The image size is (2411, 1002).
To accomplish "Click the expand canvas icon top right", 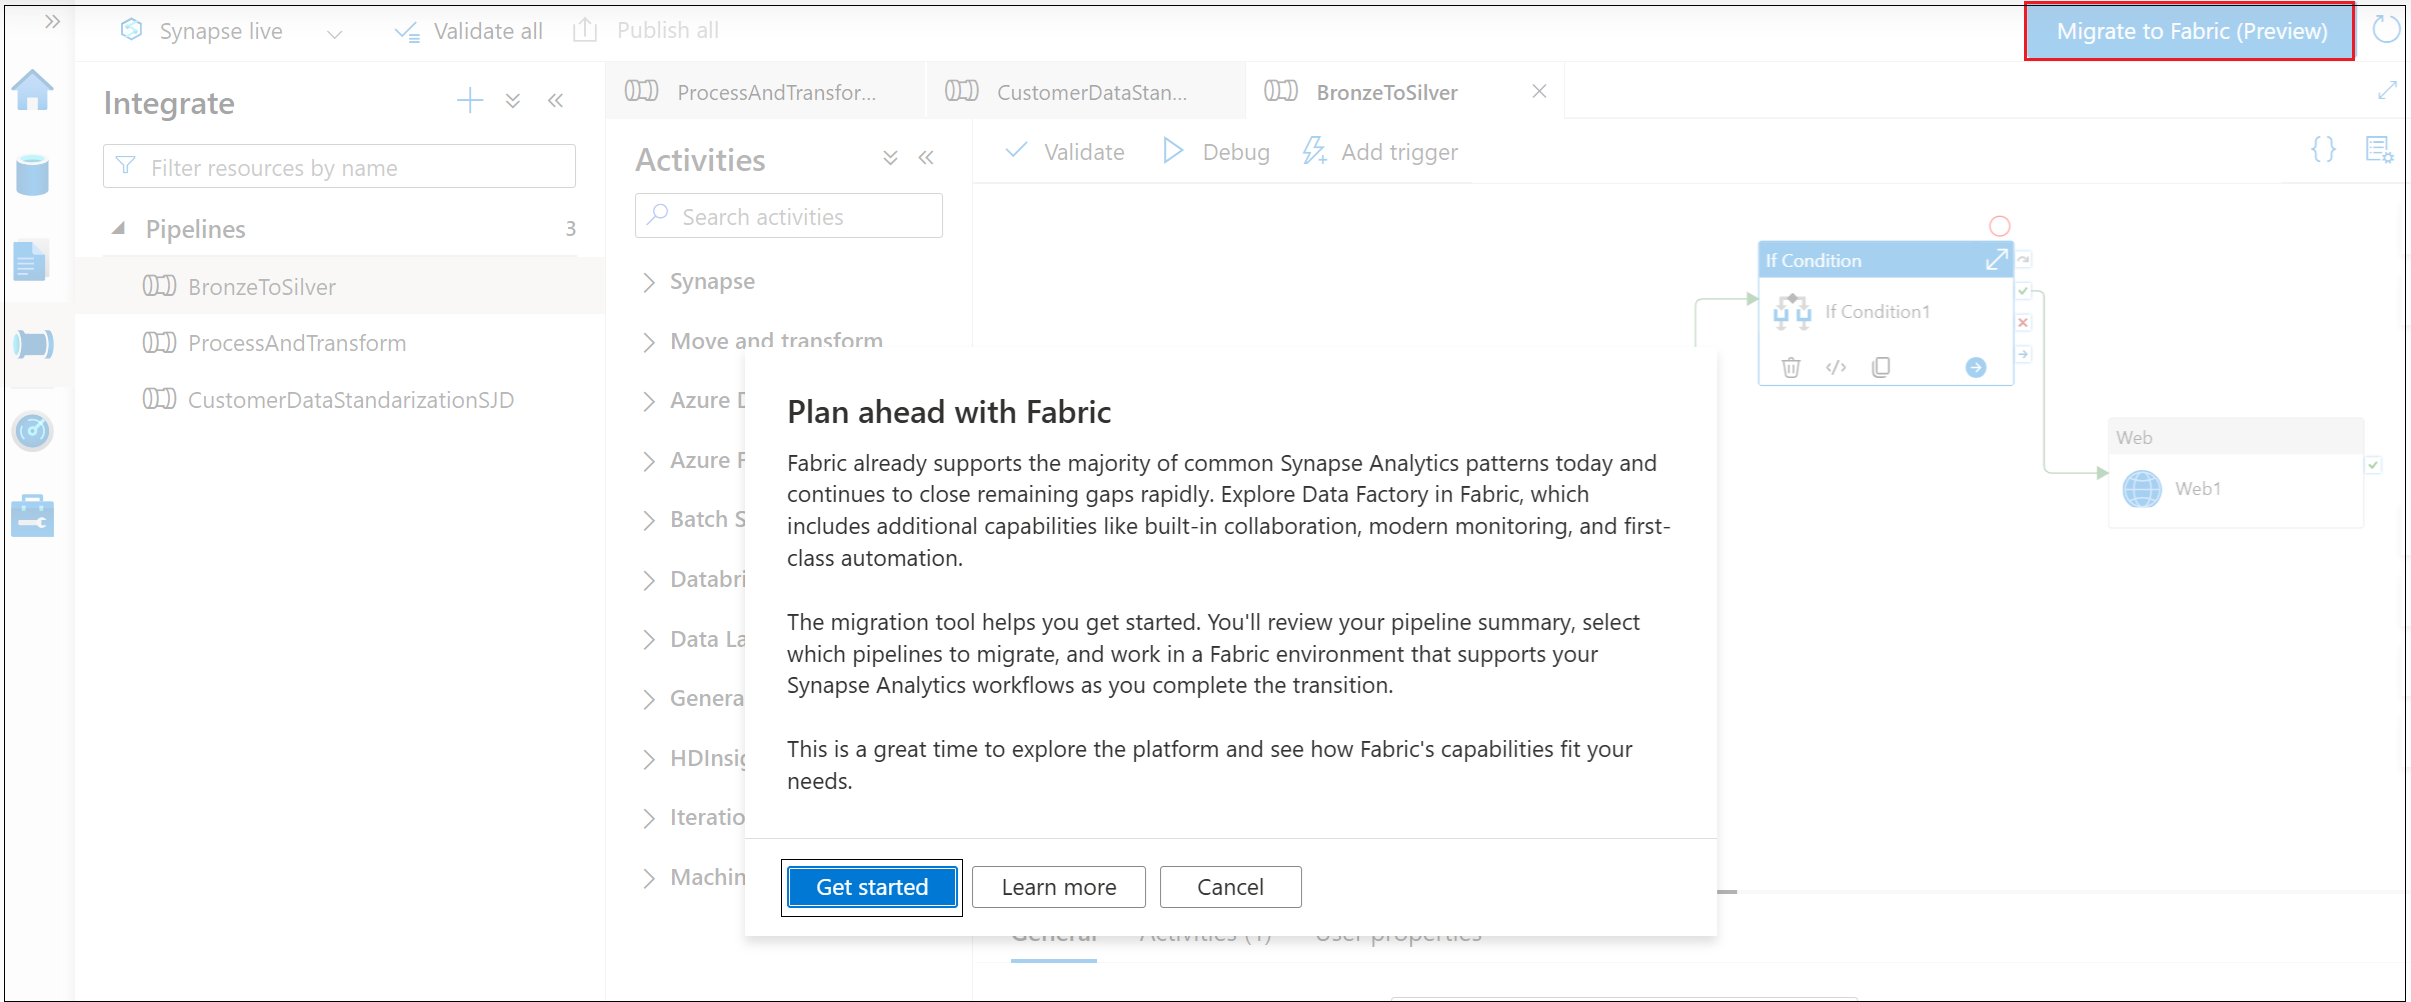I will [x=2387, y=91].
